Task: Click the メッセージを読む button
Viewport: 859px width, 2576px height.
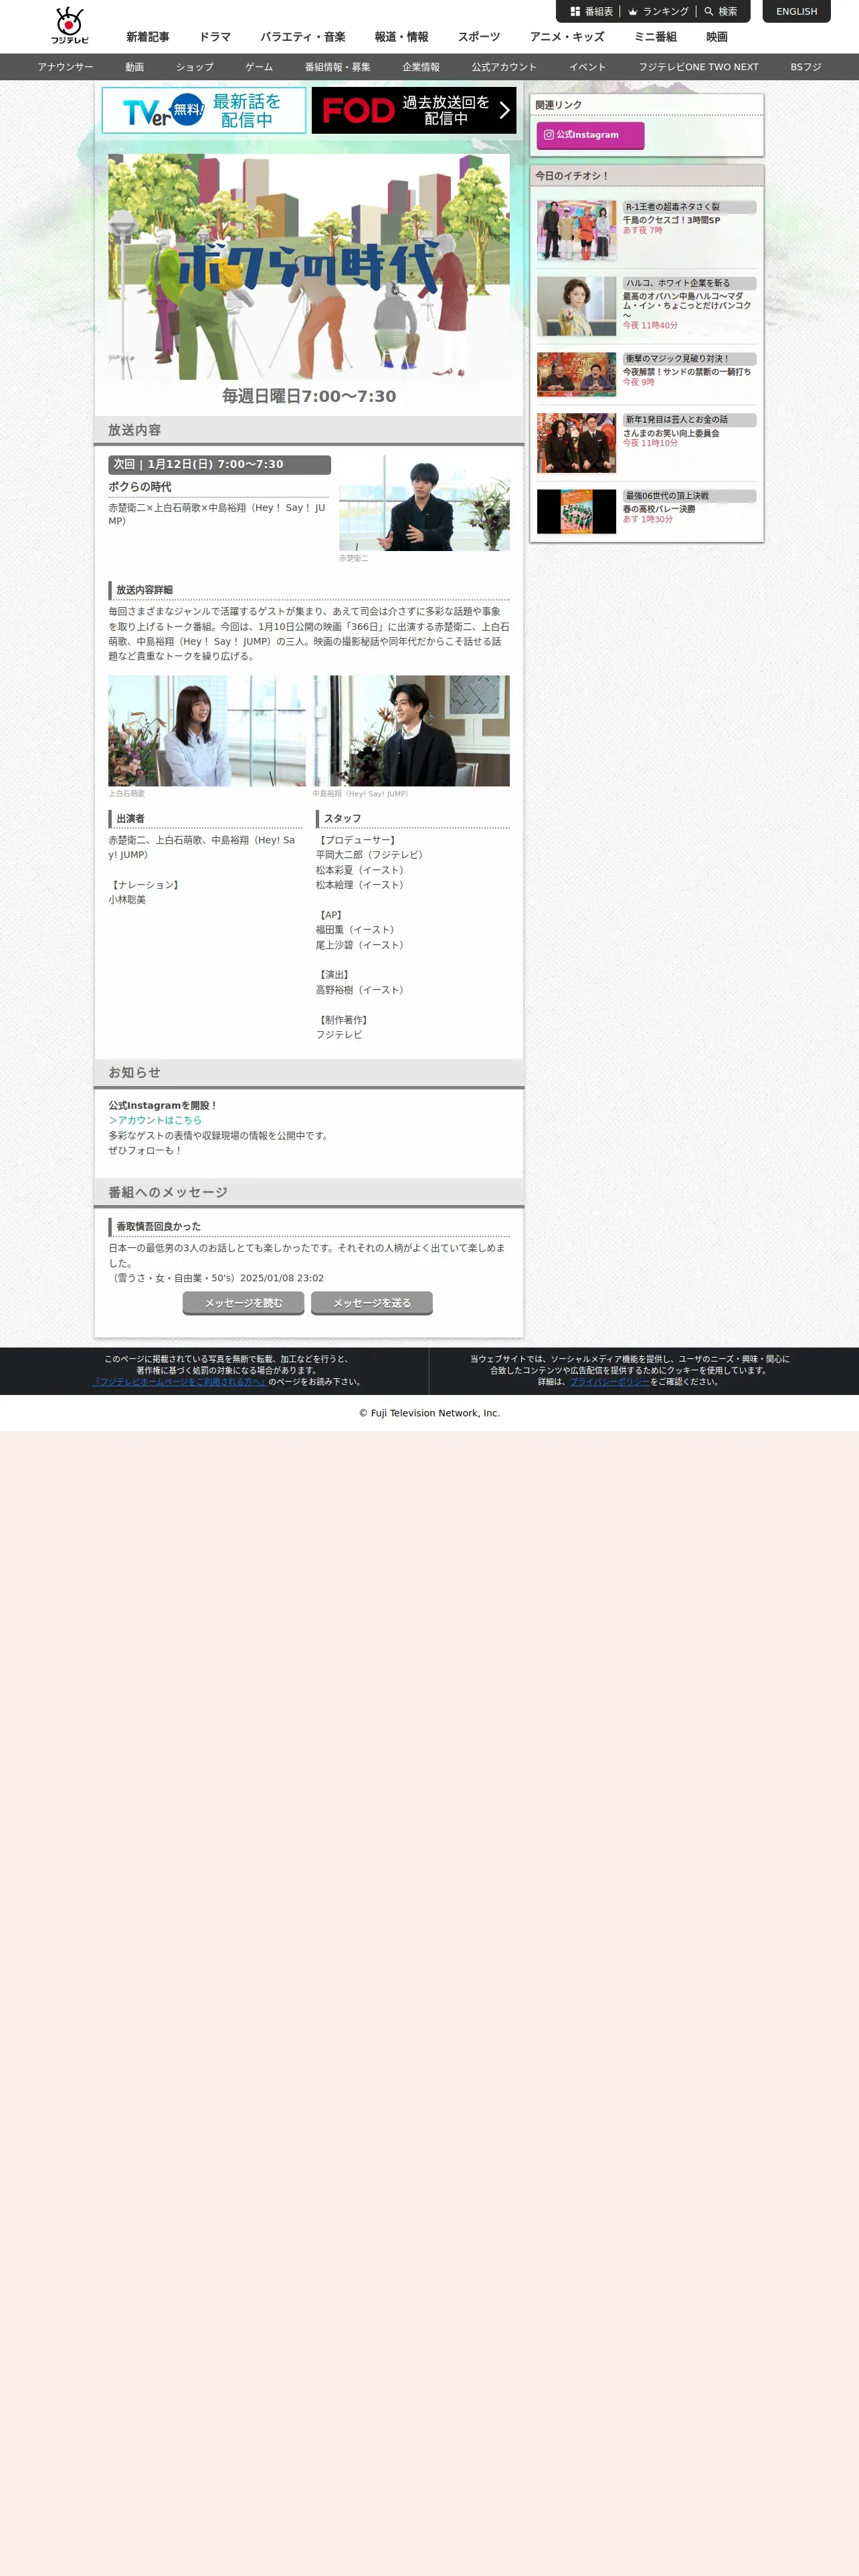Action: (x=243, y=1303)
